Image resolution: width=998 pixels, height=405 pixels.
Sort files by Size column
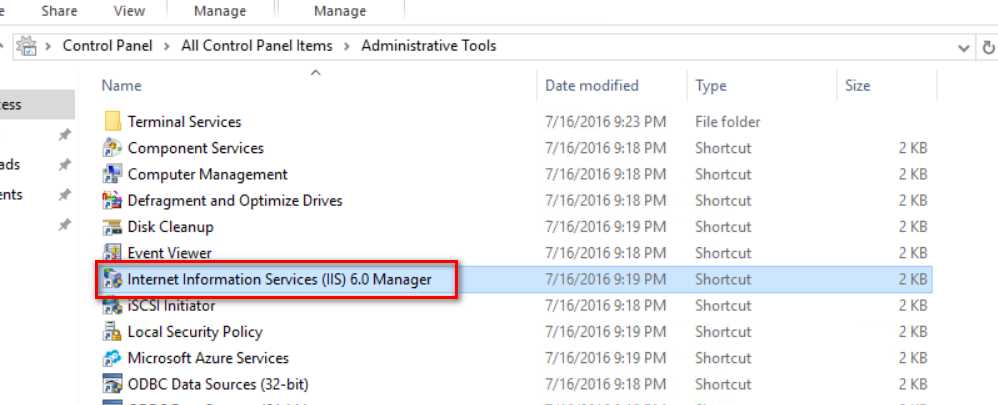point(857,85)
